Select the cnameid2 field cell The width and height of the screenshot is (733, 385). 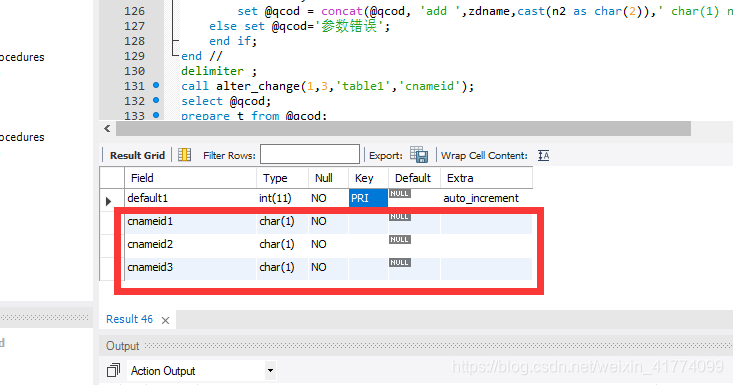pyautogui.click(x=190, y=244)
